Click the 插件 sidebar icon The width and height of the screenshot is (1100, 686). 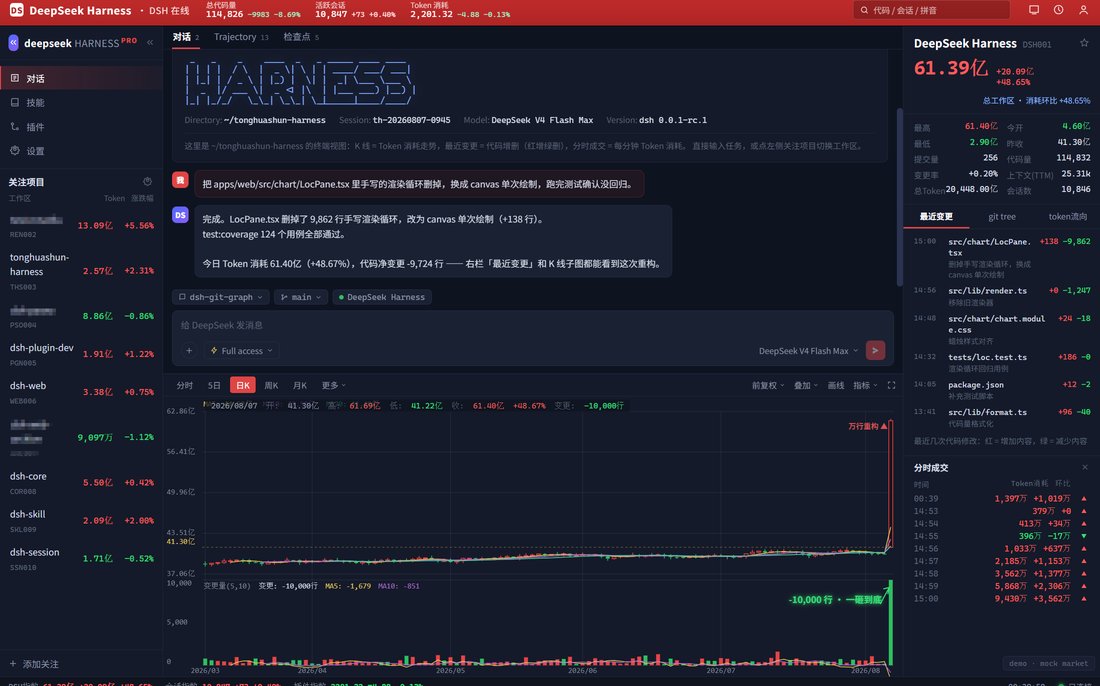pyautogui.click(x=15, y=127)
